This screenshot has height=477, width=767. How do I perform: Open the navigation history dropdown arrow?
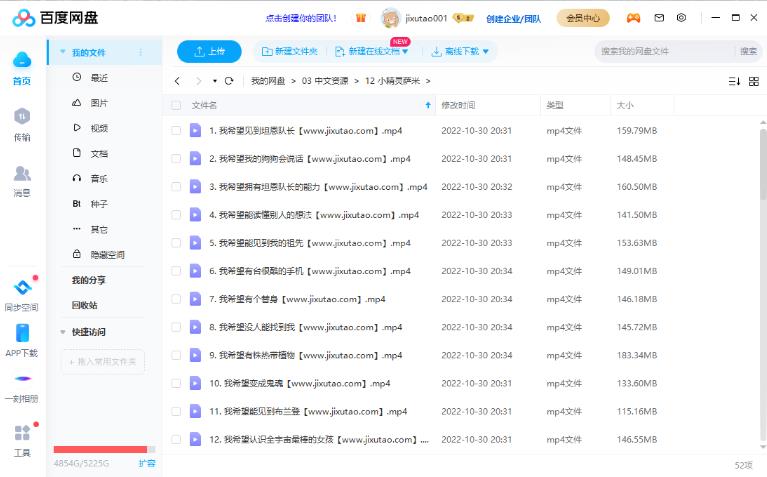pyautogui.click(x=215, y=81)
